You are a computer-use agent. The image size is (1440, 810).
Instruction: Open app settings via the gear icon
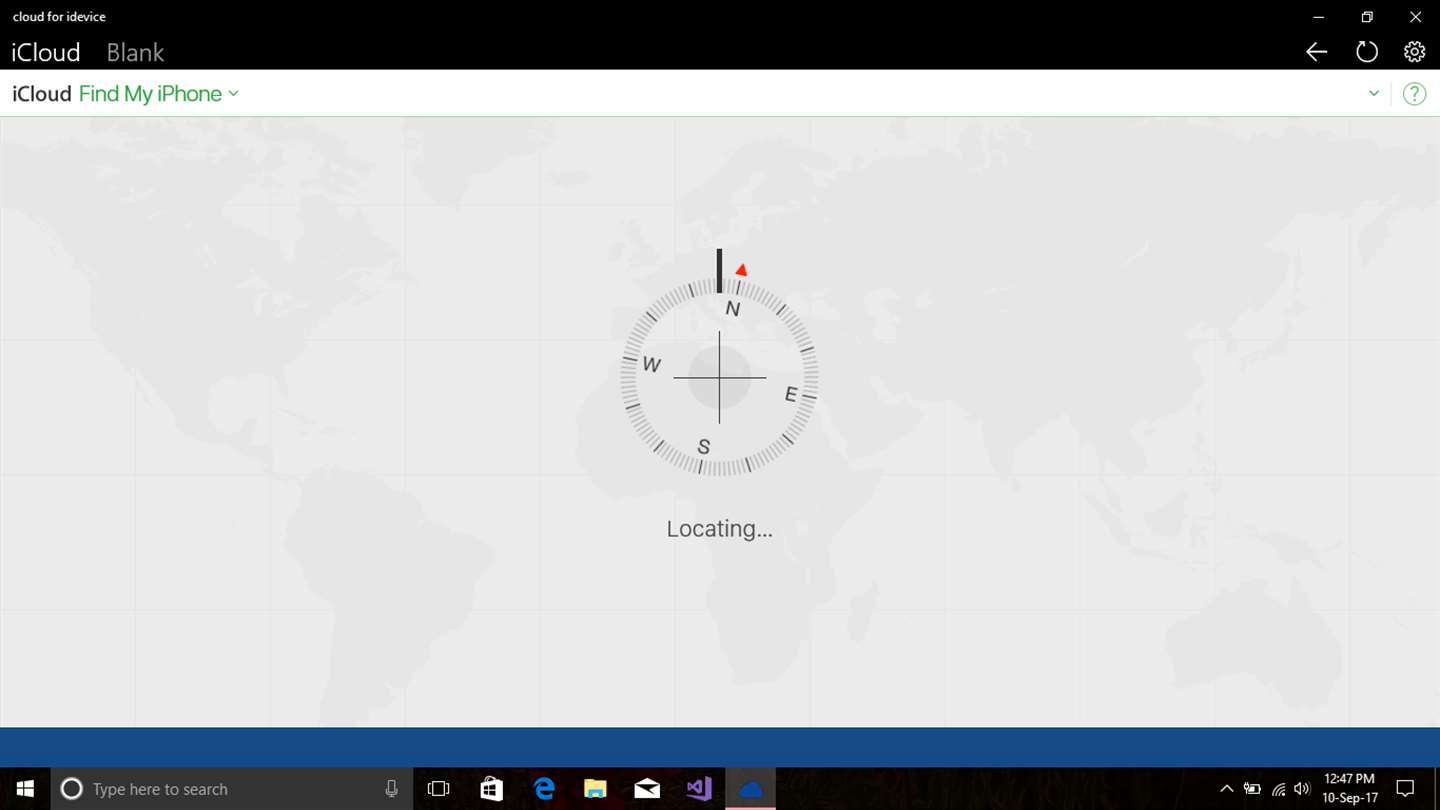coord(1414,52)
